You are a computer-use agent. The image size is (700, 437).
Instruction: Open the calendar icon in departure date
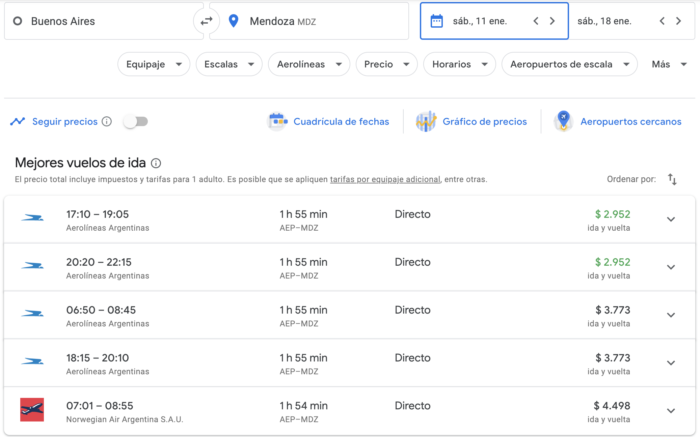pos(436,21)
